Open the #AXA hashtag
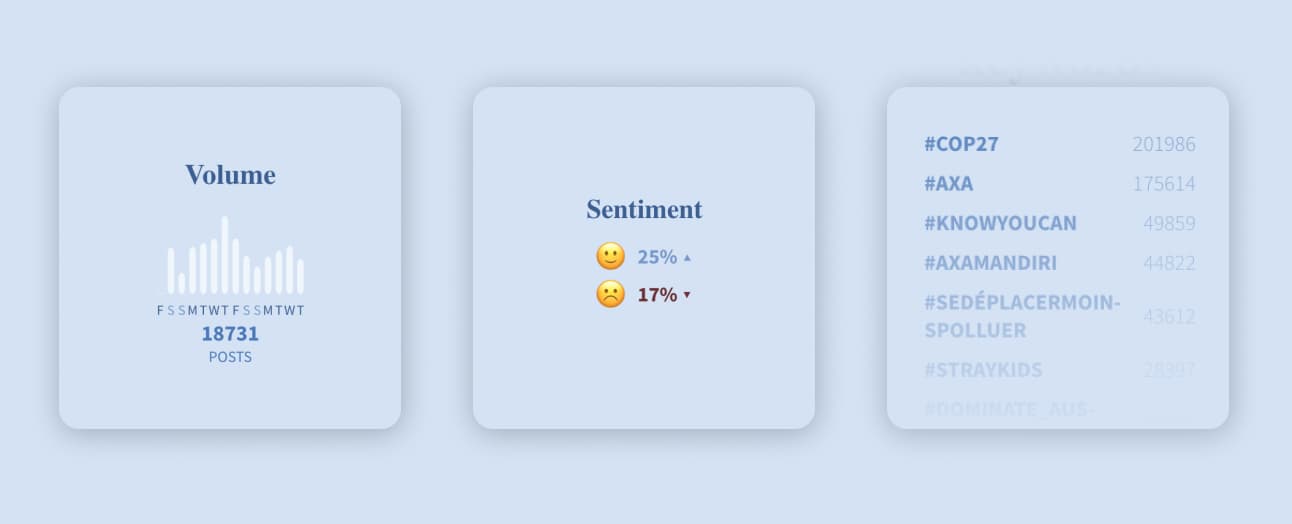Image resolution: width=1292 pixels, height=524 pixels. tap(948, 184)
